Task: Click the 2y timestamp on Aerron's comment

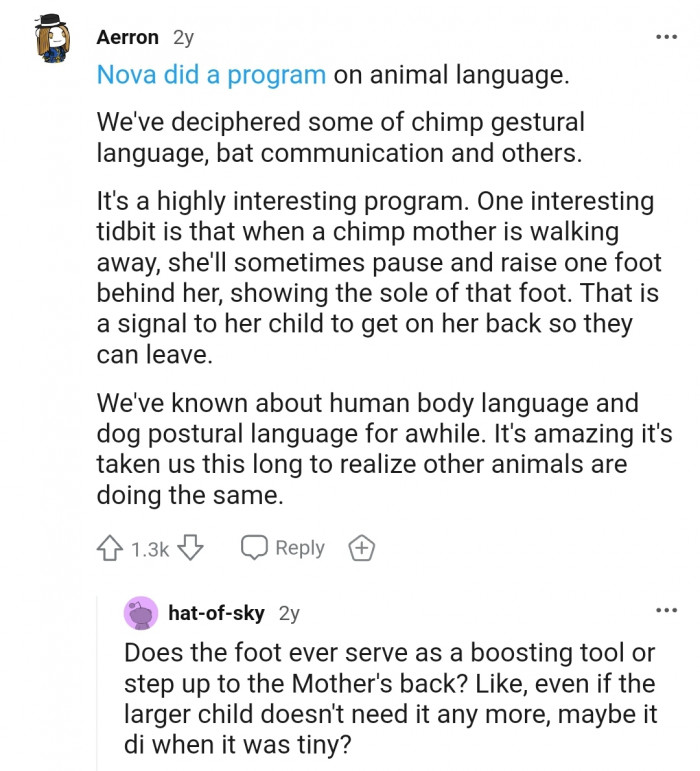Action: point(183,37)
